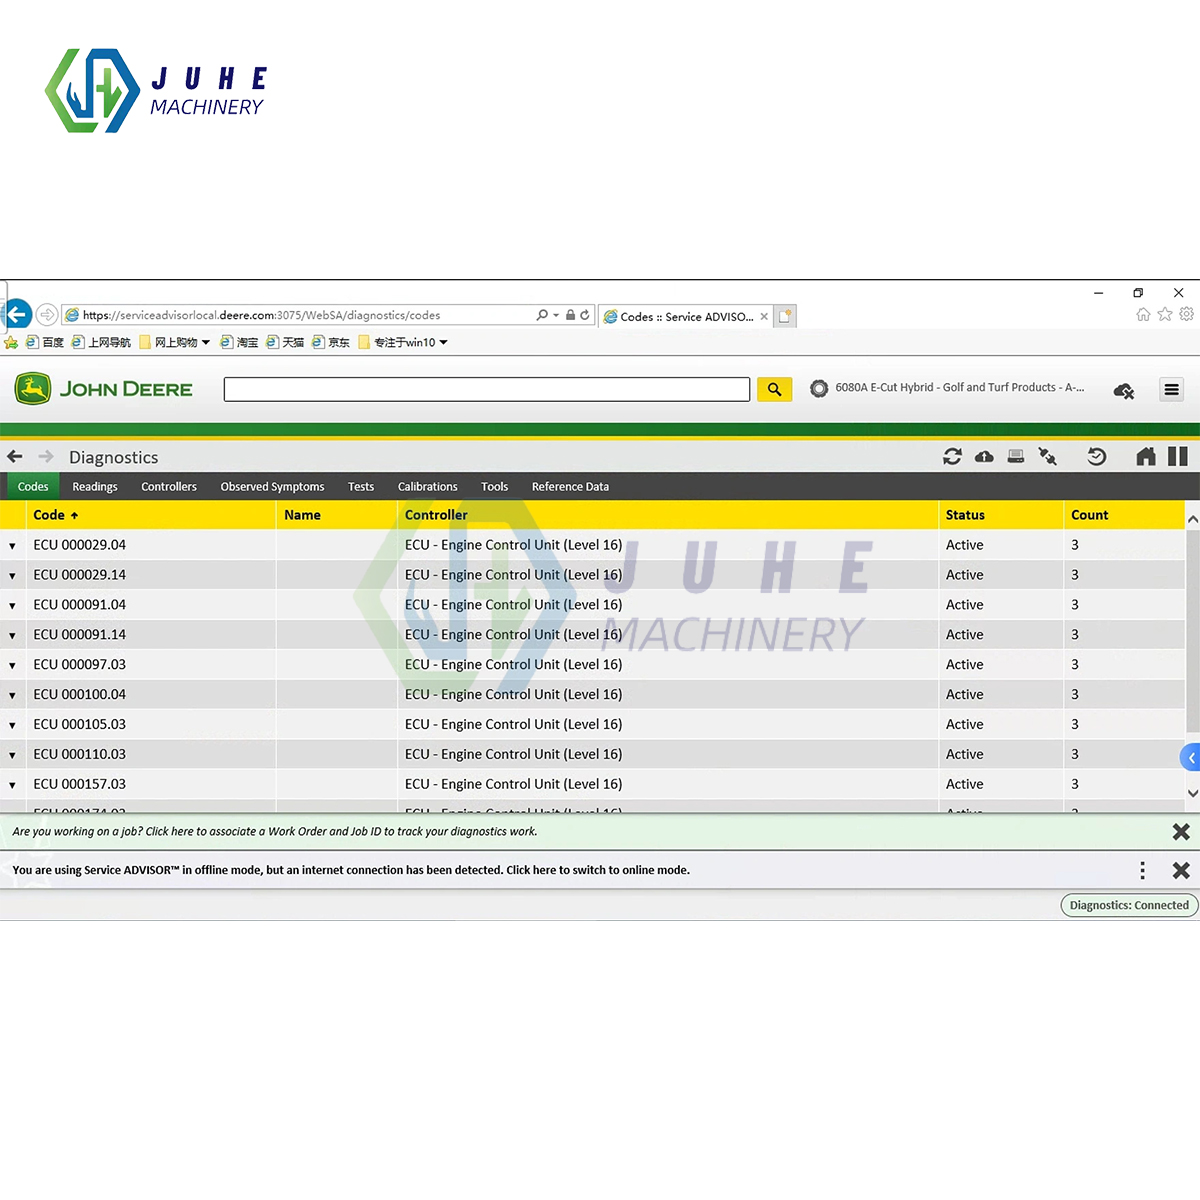Screen dimensions: 1200x1200
Task: Click the table scrollbar down arrow
Action: coord(1192,793)
